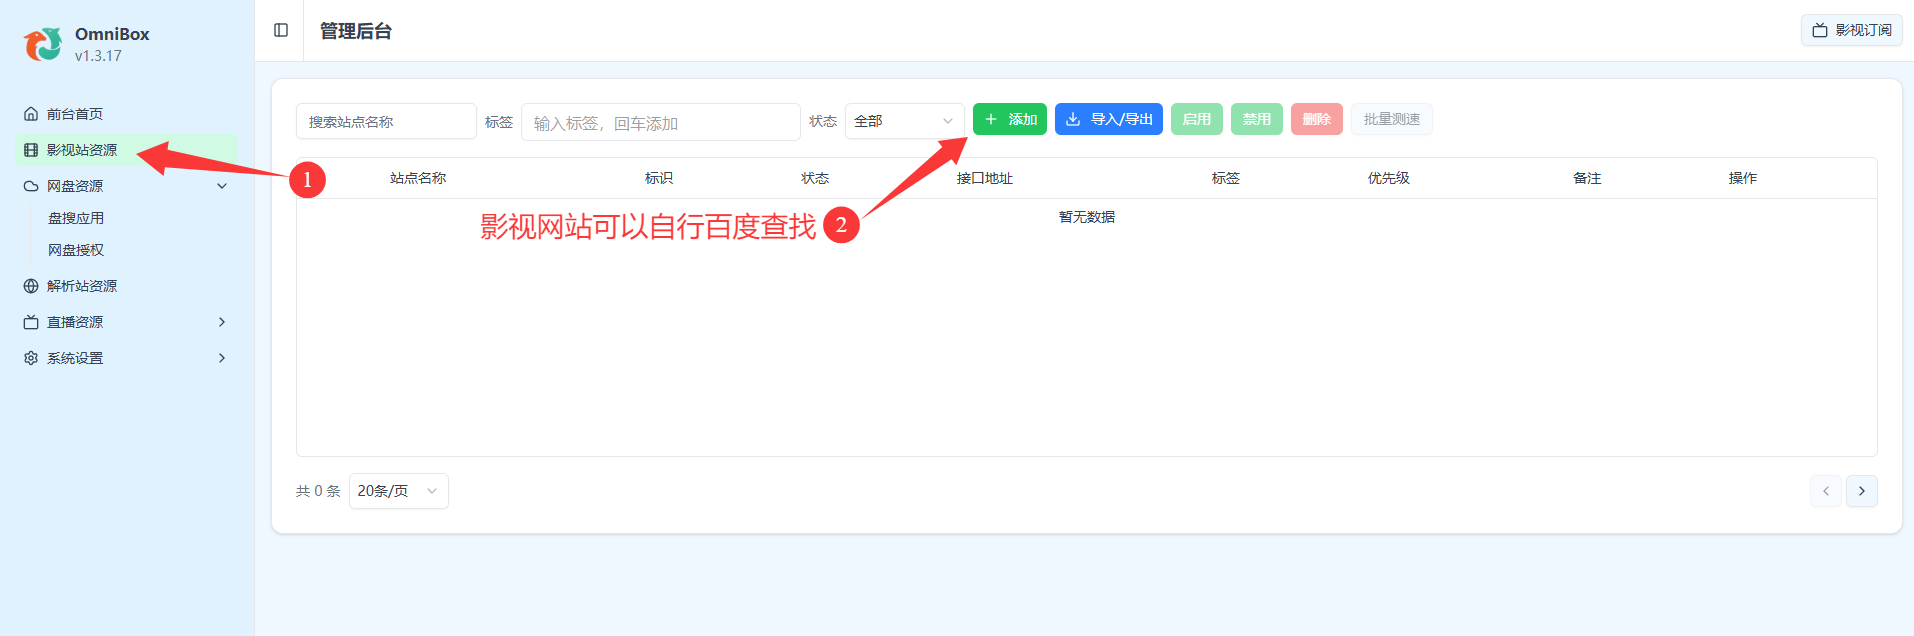Click the 管理后台 page title

[356, 31]
